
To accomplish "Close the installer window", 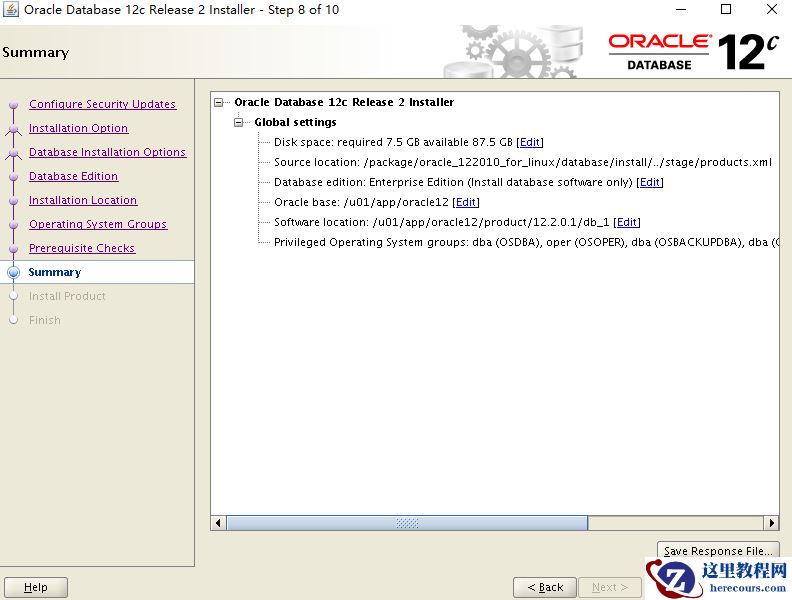I will [x=771, y=9].
